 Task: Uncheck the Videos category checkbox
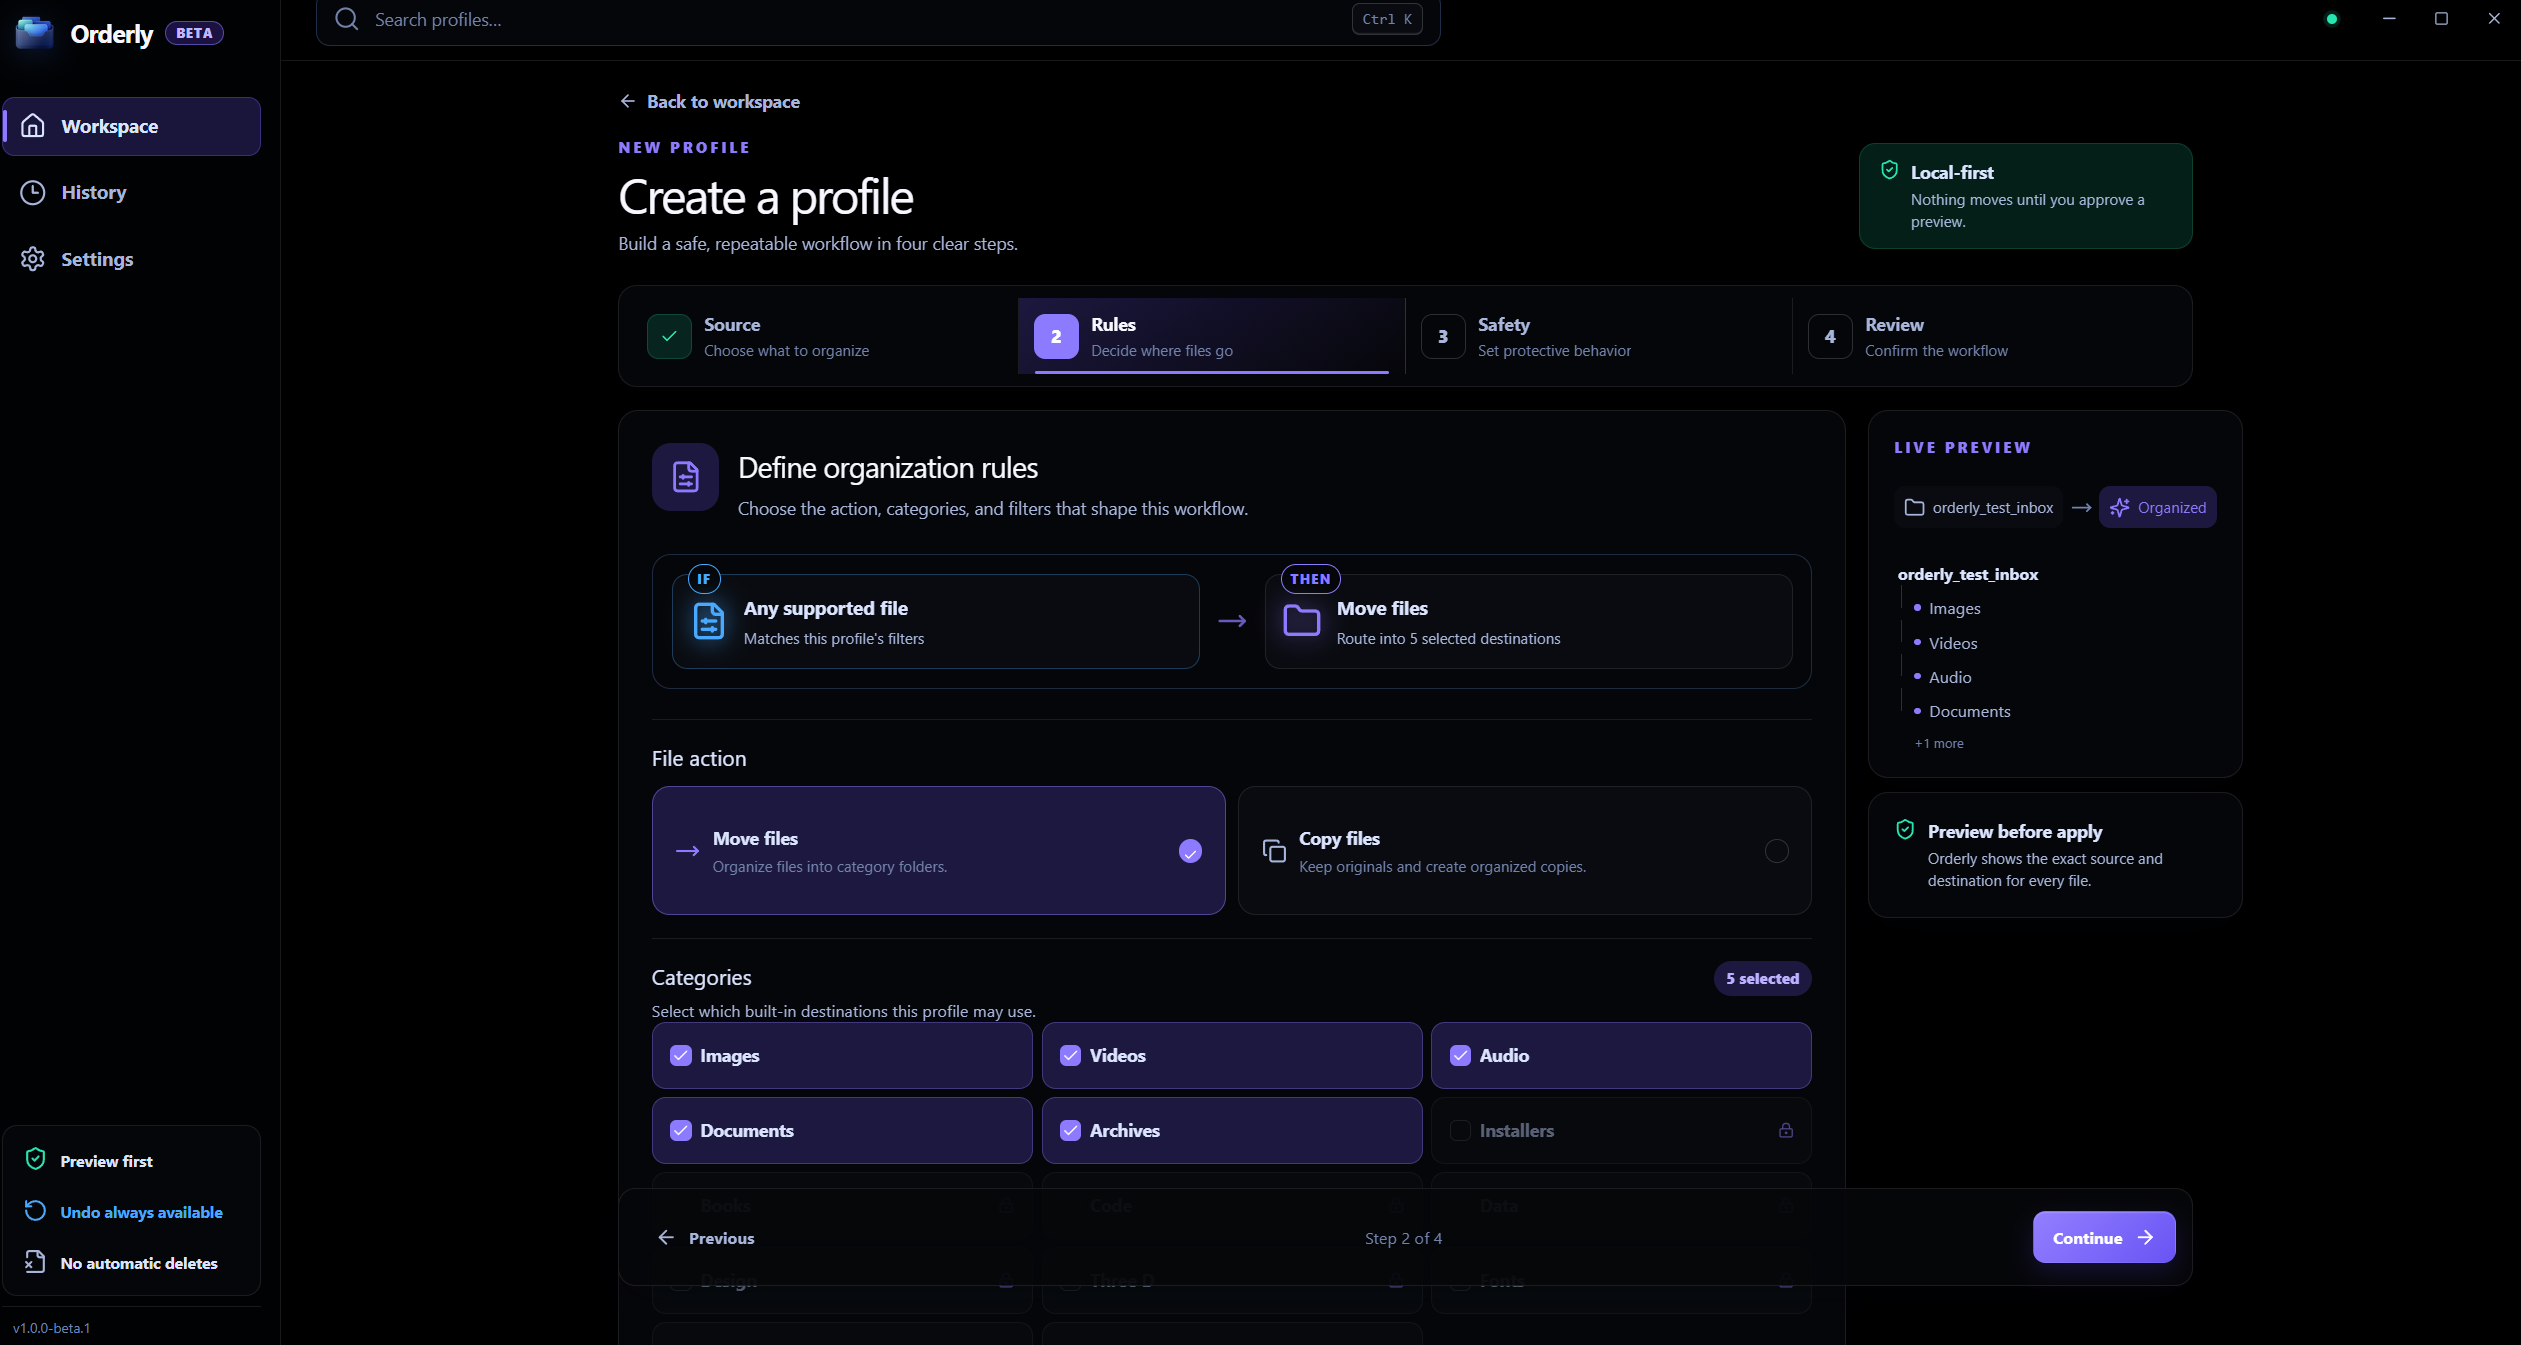pyautogui.click(x=1070, y=1055)
